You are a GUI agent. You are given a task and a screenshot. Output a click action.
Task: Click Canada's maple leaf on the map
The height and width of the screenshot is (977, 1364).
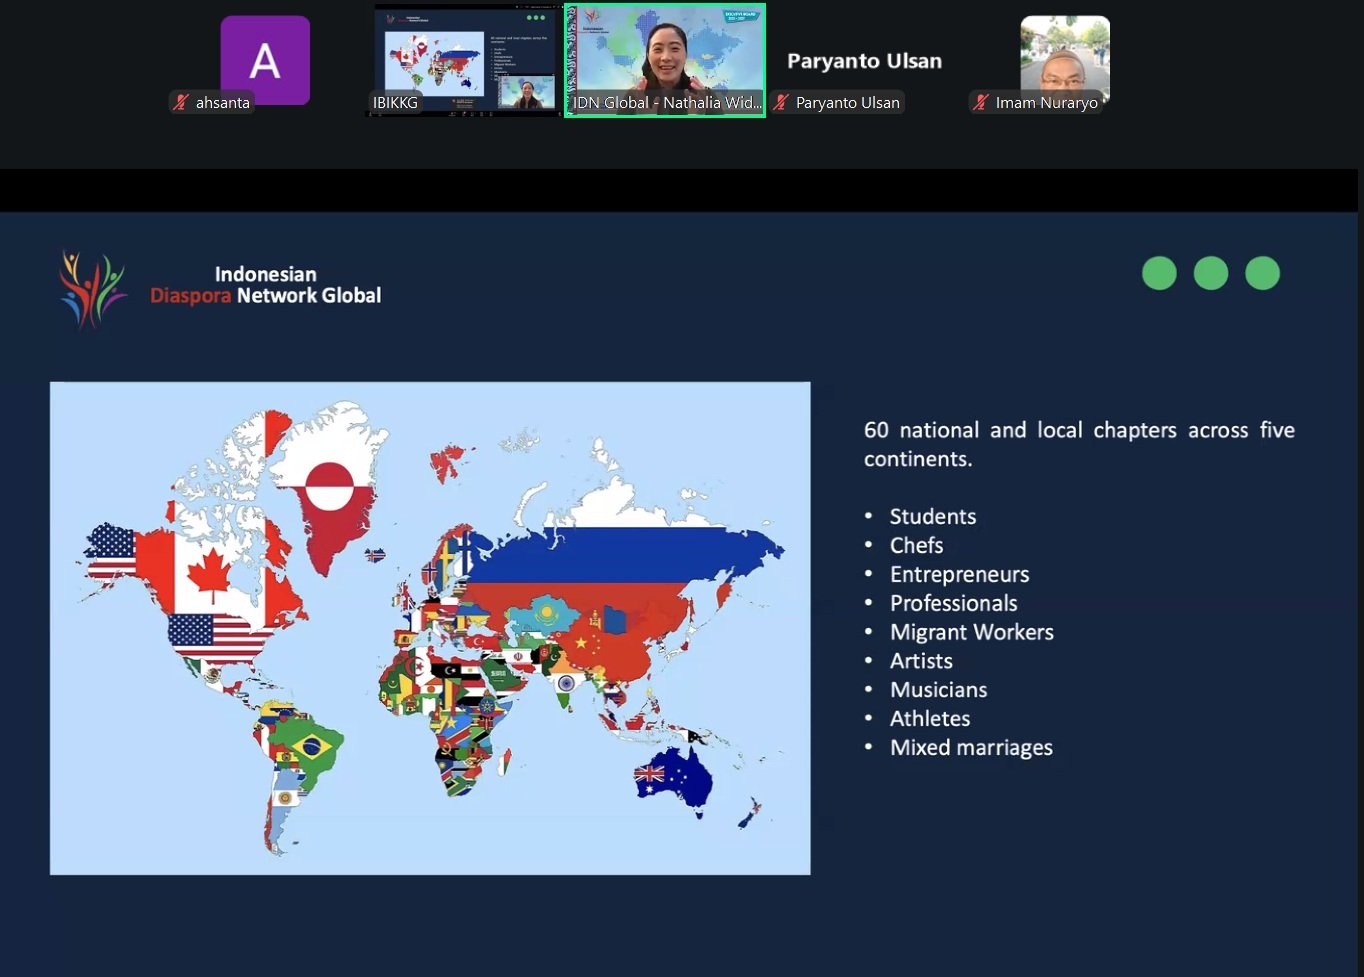(x=211, y=574)
